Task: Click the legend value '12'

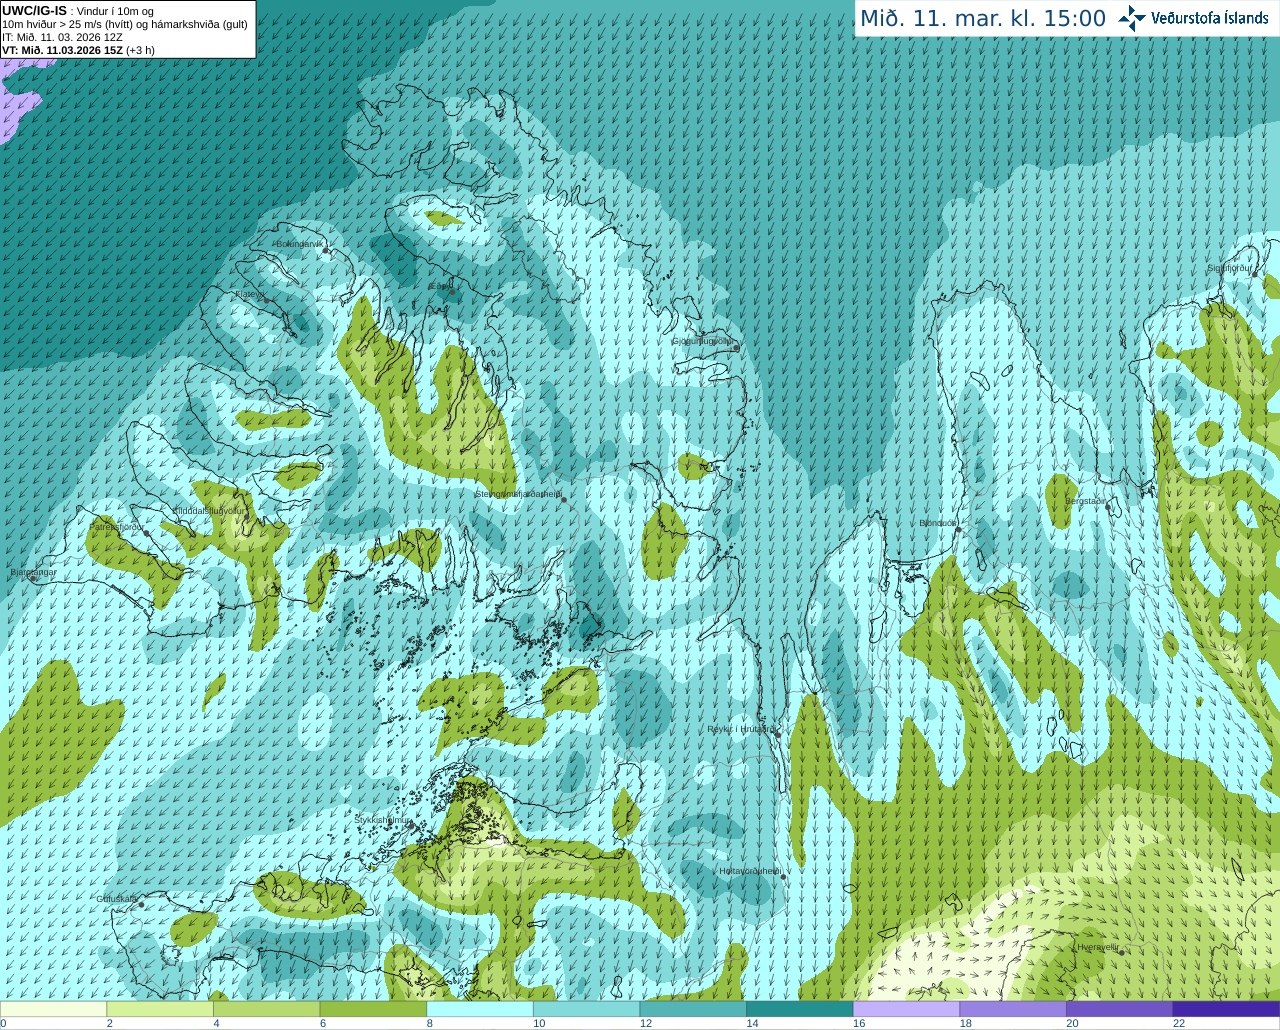Action: 646,1023
